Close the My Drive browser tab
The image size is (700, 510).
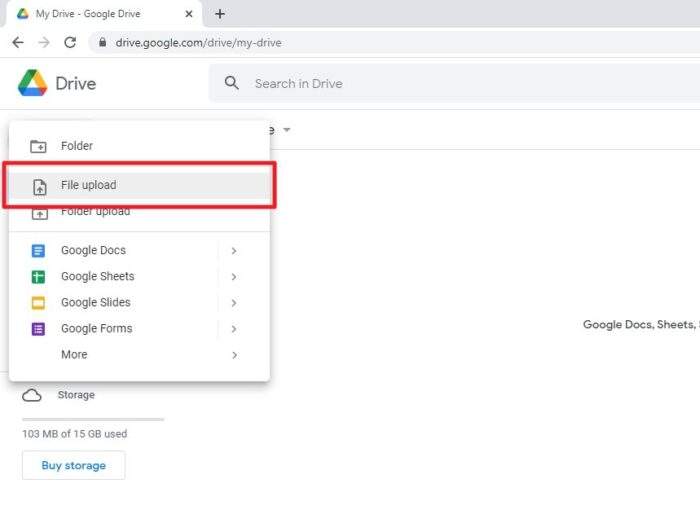(x=189, y=14)
